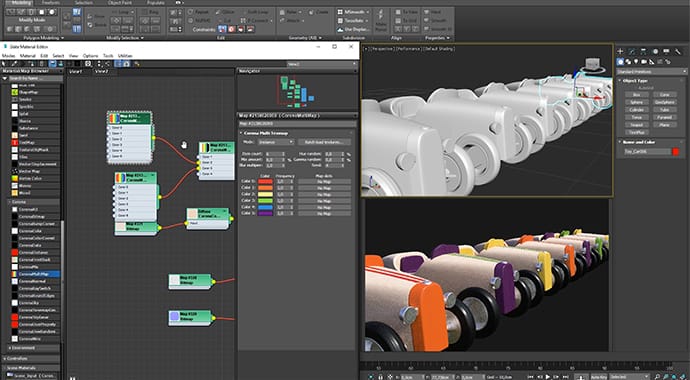Create a Sphere primitive button
The image size is (690, 380).
[x=636, y=102]
